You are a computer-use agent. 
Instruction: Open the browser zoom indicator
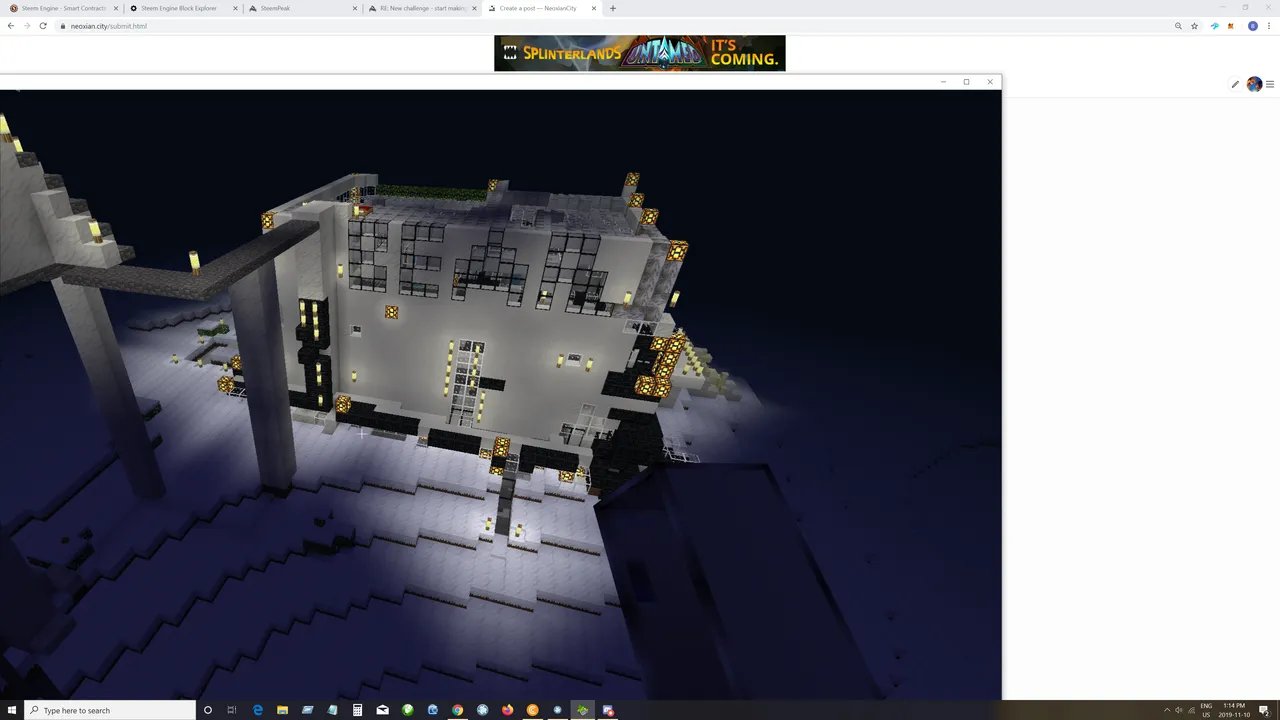click(1179, 26)
